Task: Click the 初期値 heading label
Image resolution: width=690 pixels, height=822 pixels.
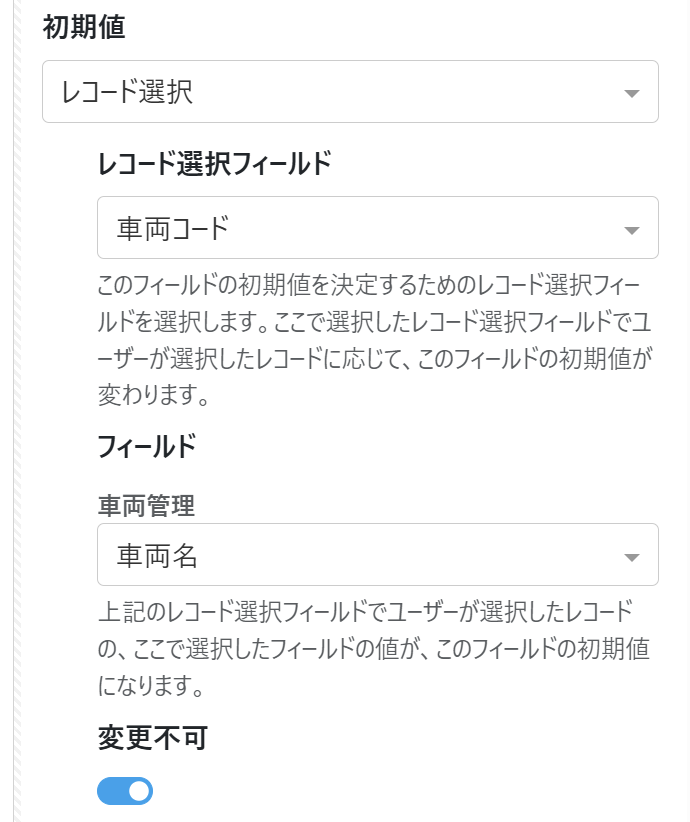Action: point(84,28)
